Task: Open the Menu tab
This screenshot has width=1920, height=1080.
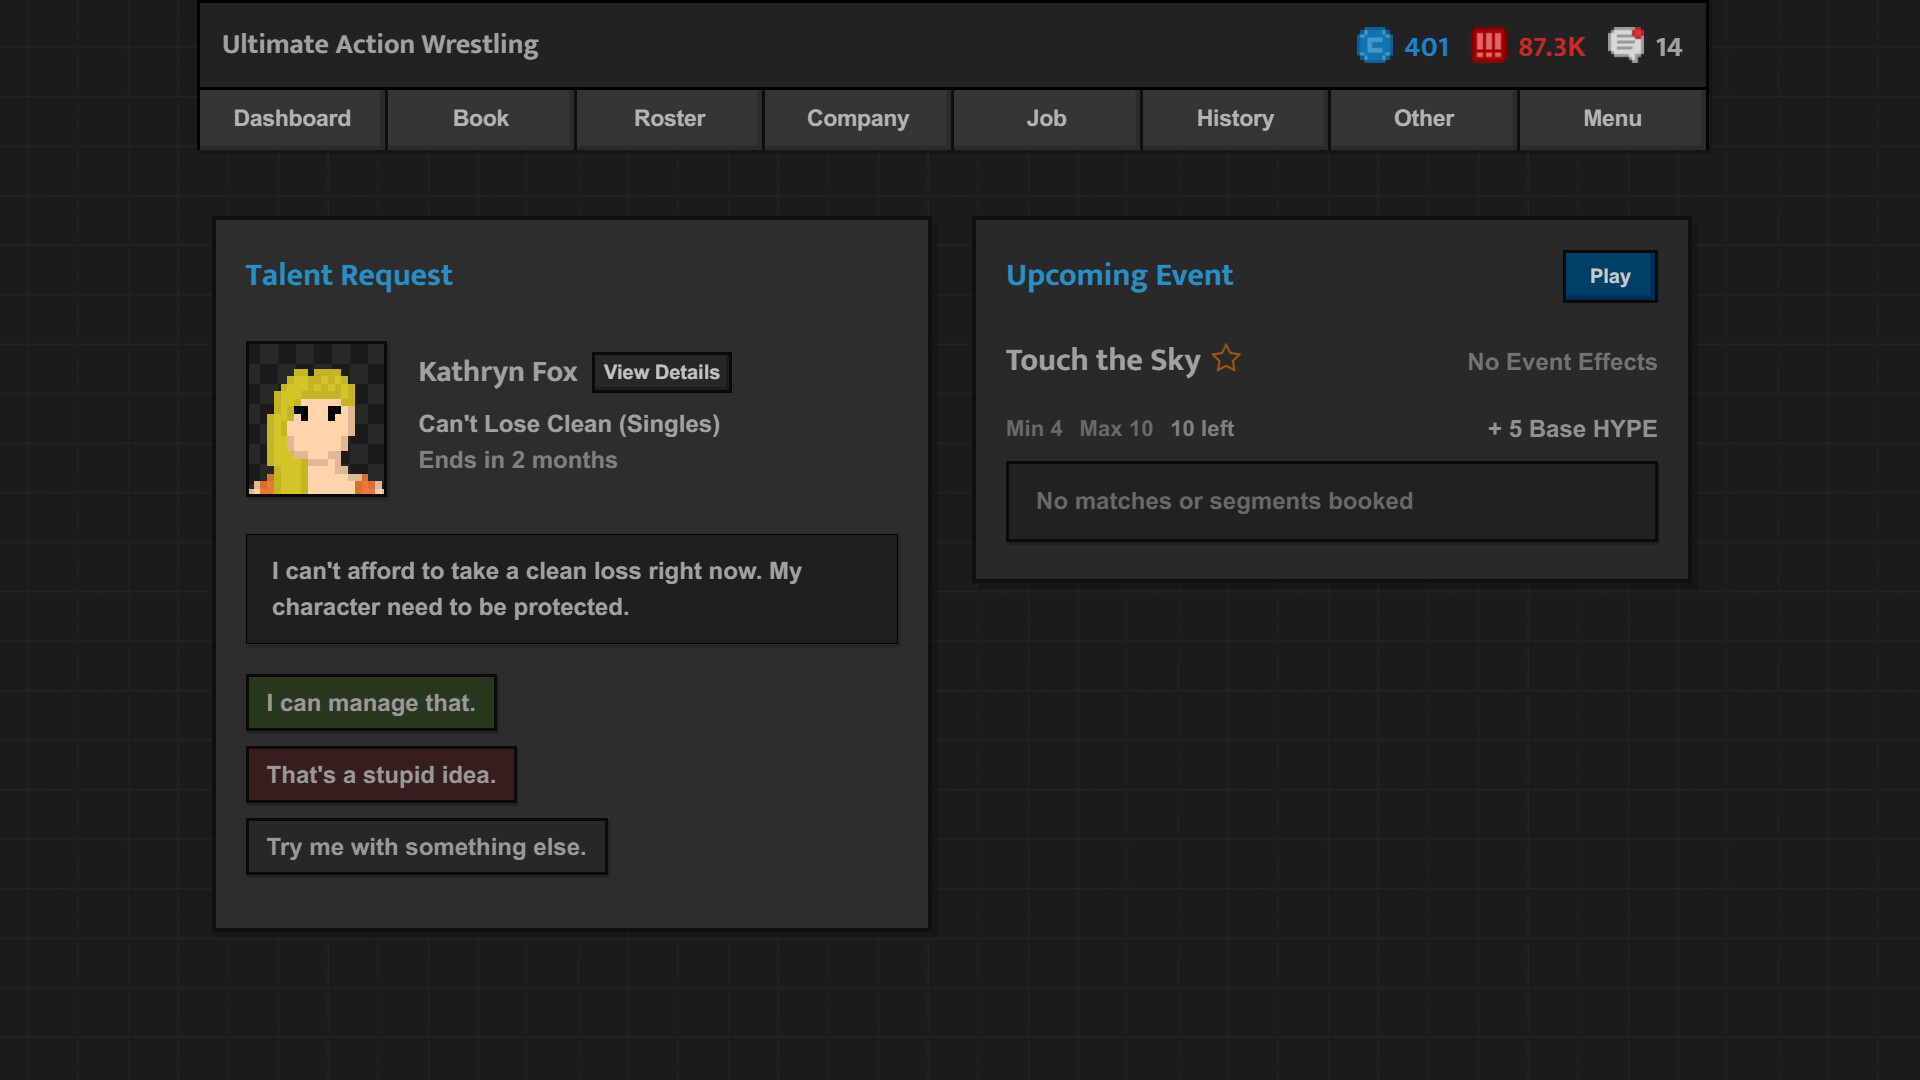Action: coord(1612,118)
